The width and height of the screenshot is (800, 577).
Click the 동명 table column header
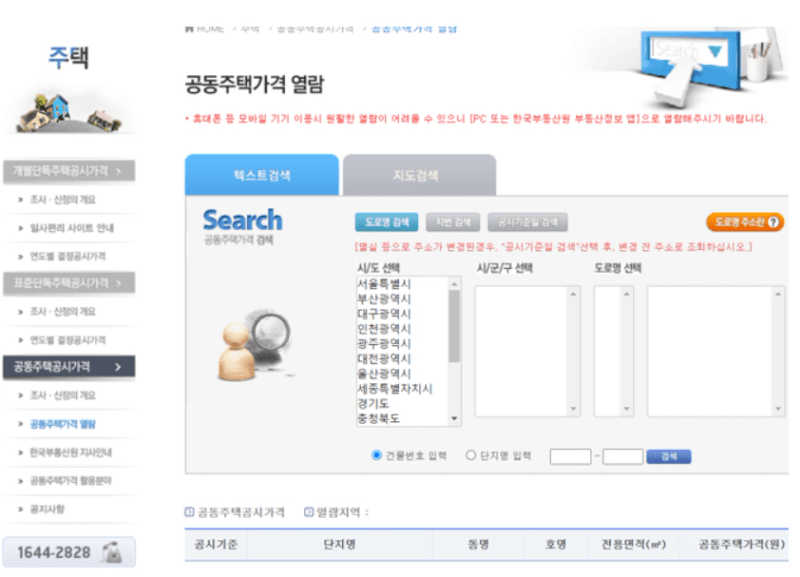pyautogui.click(x=479, y=544)
